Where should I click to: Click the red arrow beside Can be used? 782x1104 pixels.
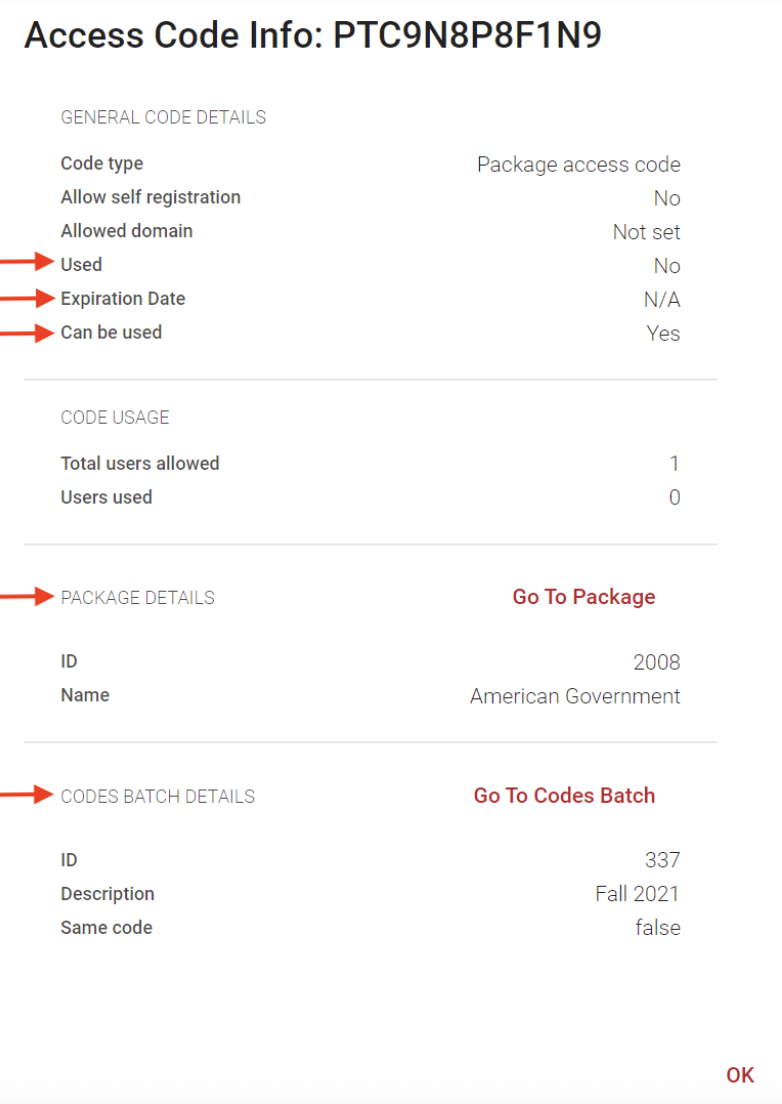pyautogui.click(x=27, y=332)
